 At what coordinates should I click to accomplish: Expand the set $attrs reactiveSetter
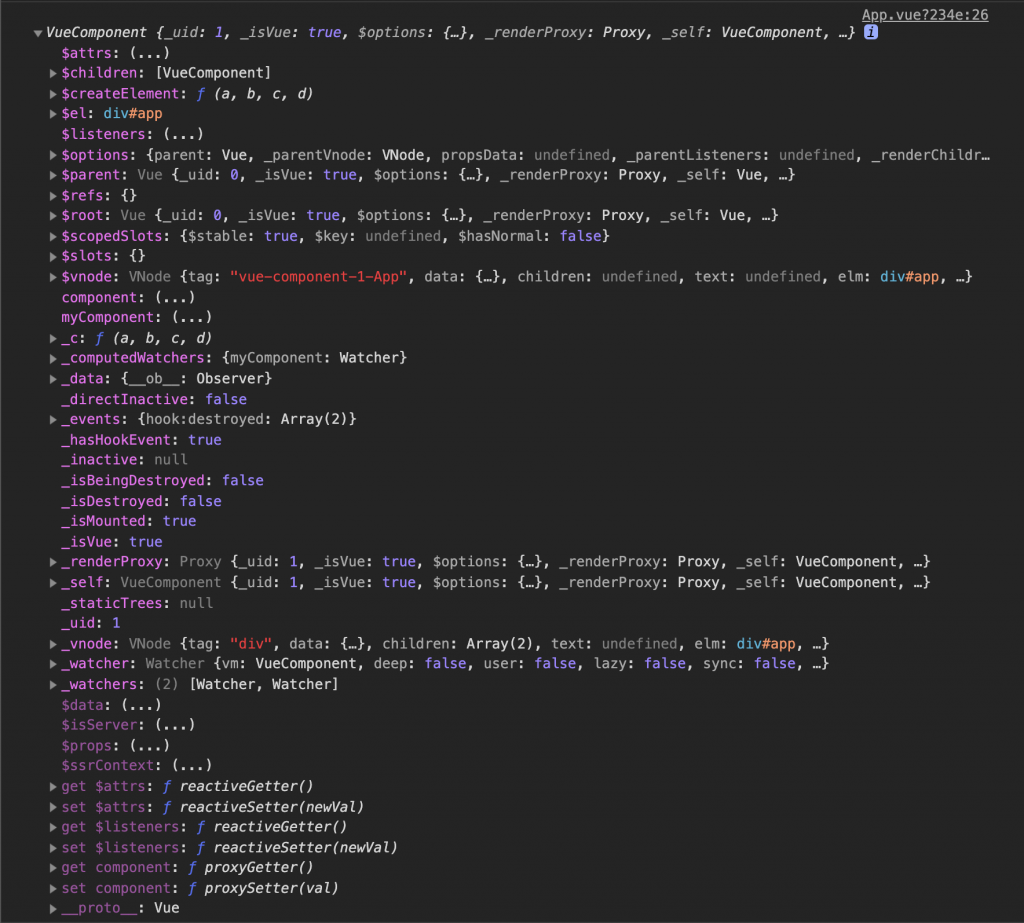(x=53, y=807)
